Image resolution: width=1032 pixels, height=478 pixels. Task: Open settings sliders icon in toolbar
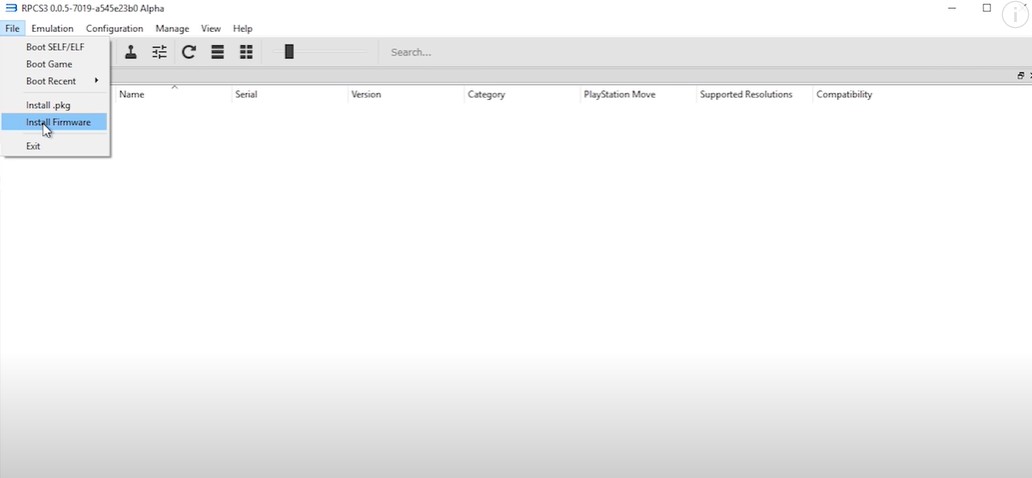tap(159, 52)
